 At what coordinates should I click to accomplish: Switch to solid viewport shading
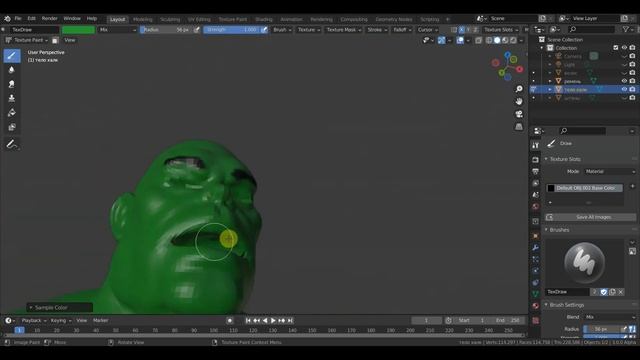497,40
